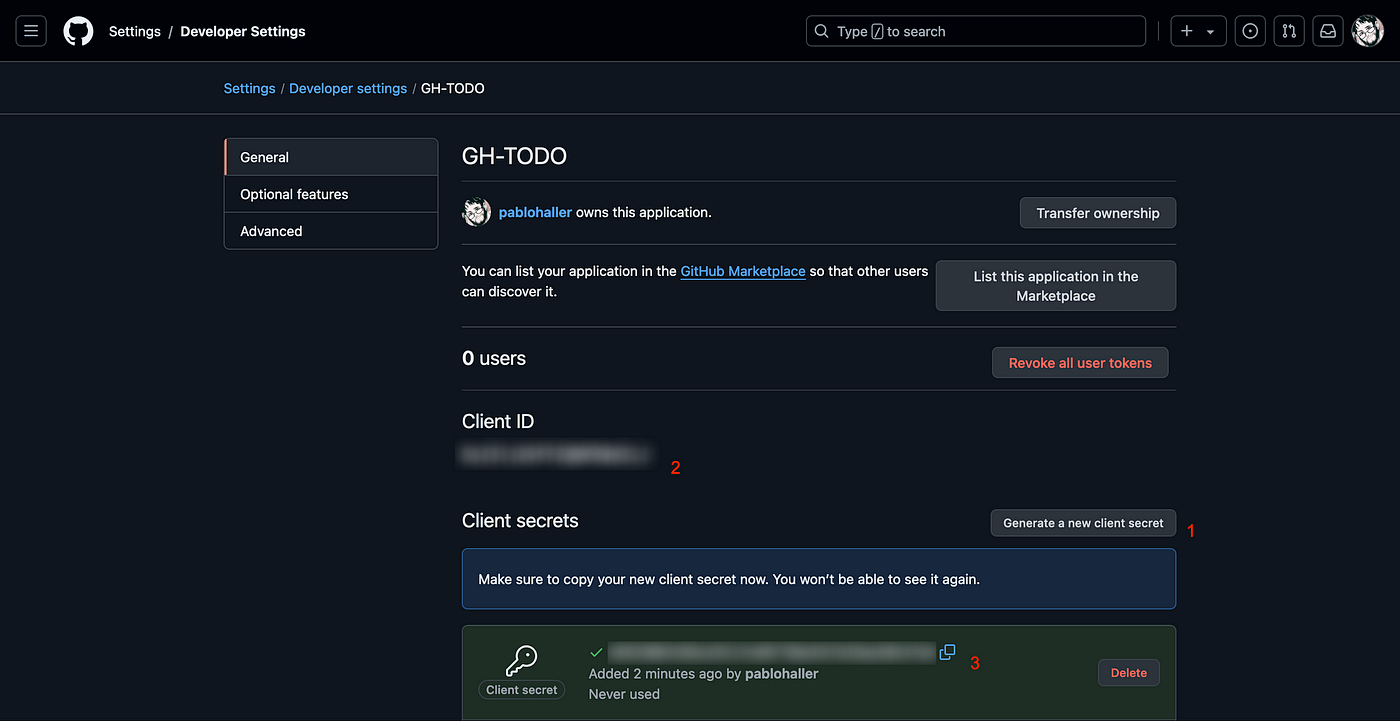Select the General sidebar tab
Screen dimensions: 1400x721
(331, 157)
